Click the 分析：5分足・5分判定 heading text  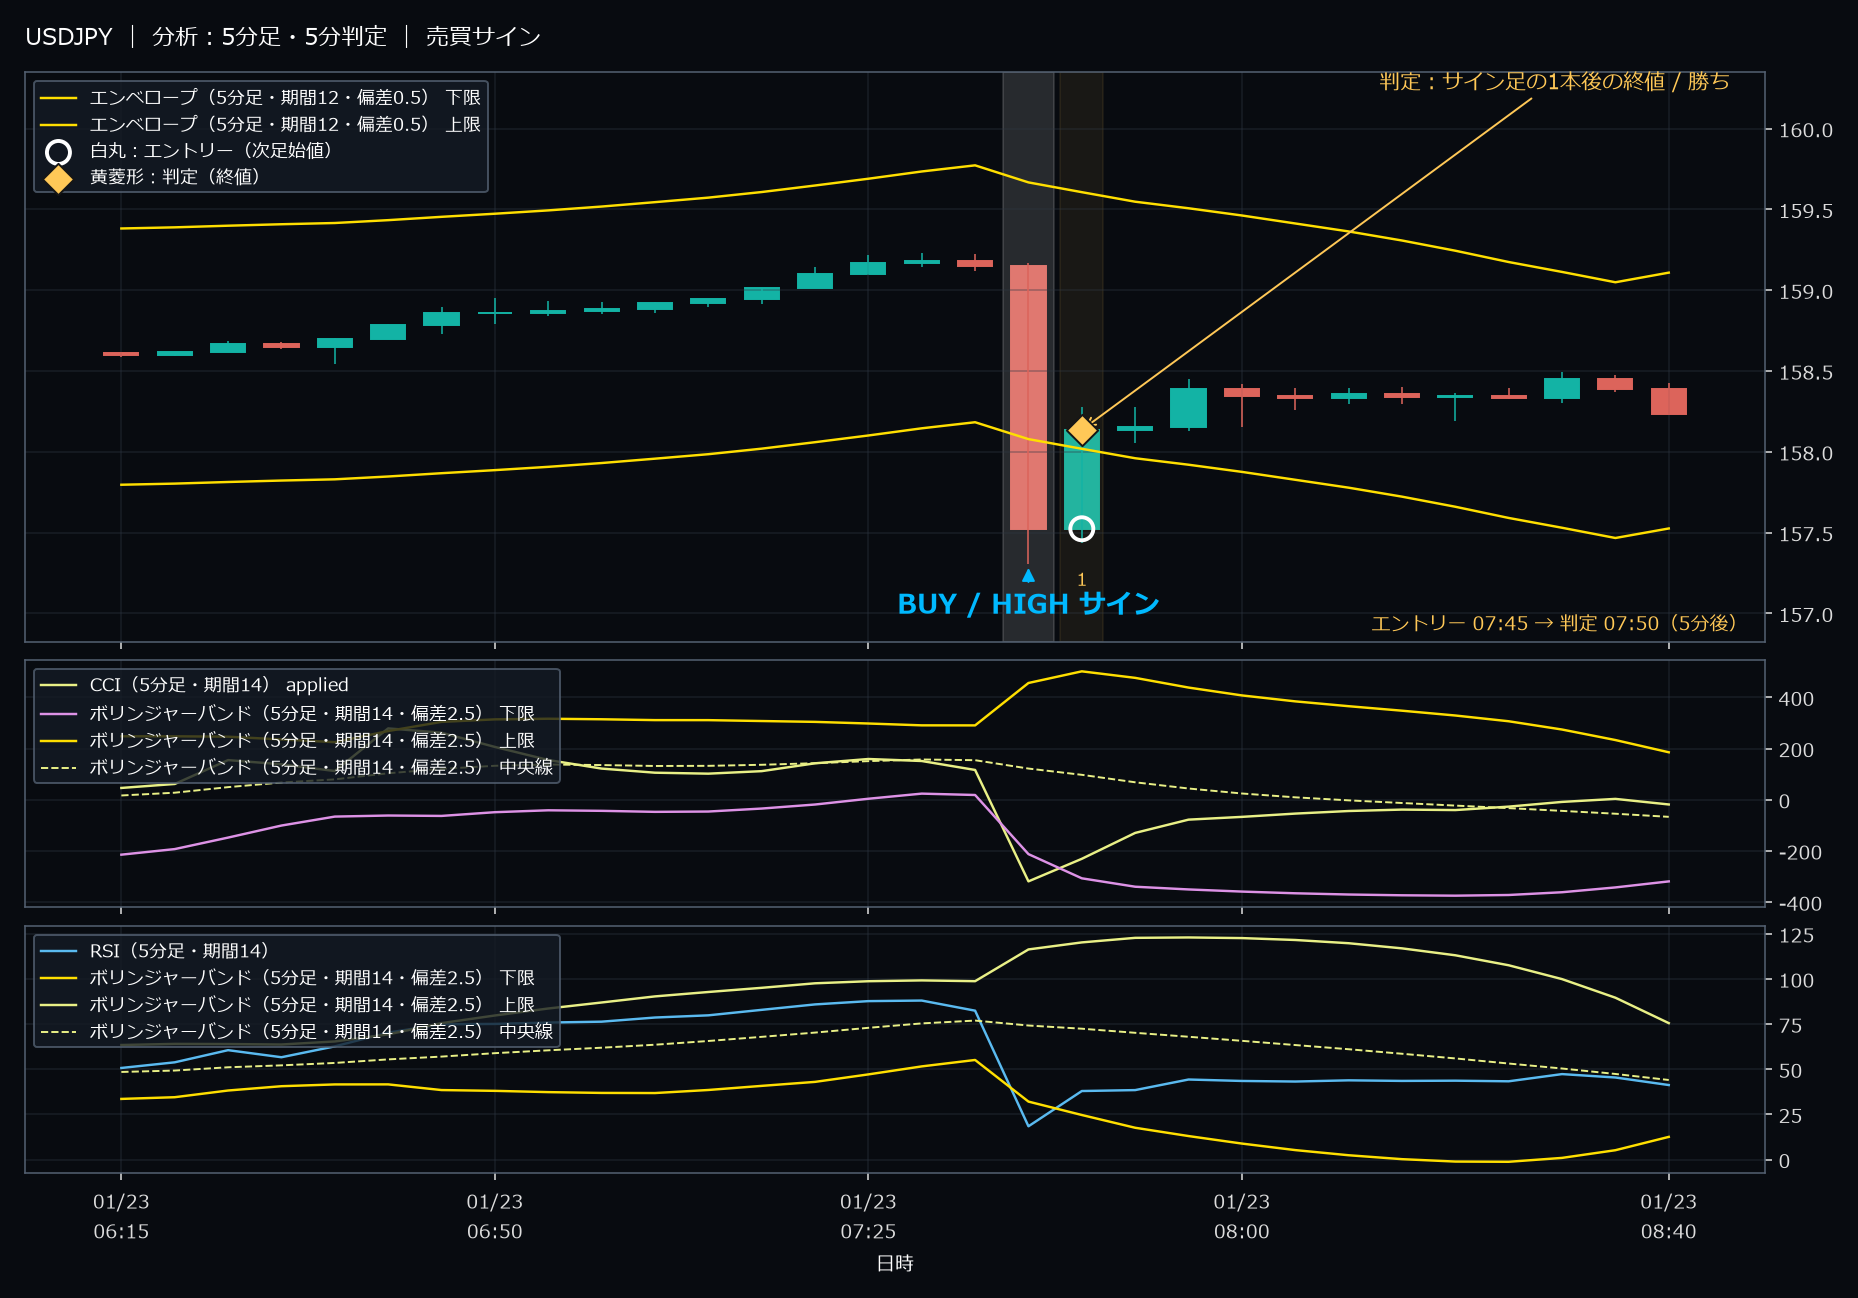point(269,37)
